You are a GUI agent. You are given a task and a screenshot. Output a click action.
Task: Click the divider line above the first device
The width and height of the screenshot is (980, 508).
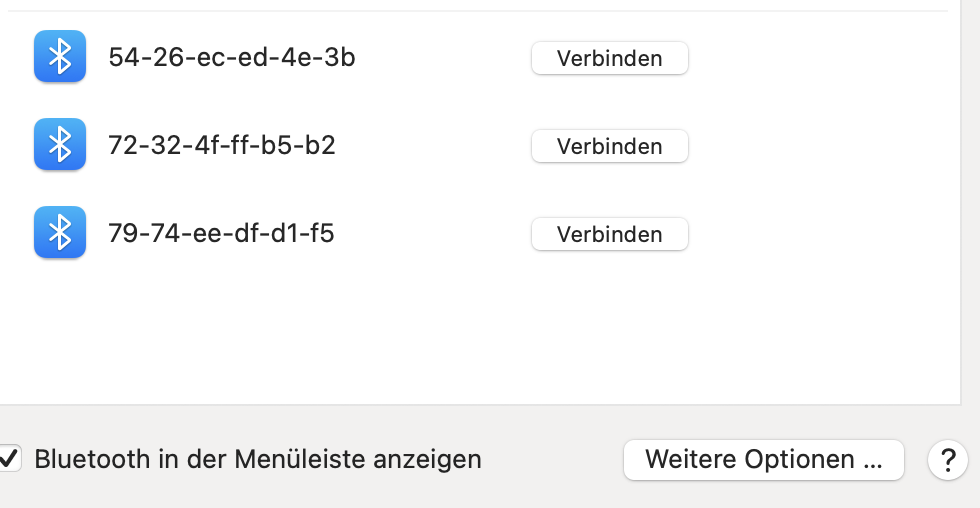click(480, 11)
